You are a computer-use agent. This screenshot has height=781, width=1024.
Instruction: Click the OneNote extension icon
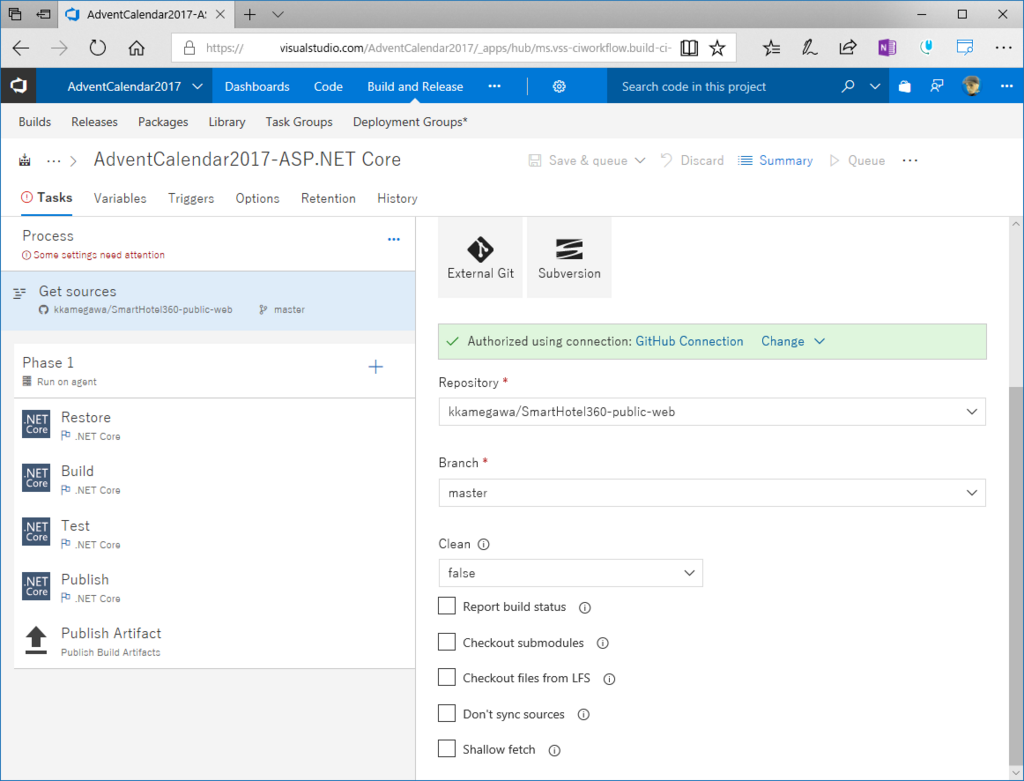click(x=887, y=48)
